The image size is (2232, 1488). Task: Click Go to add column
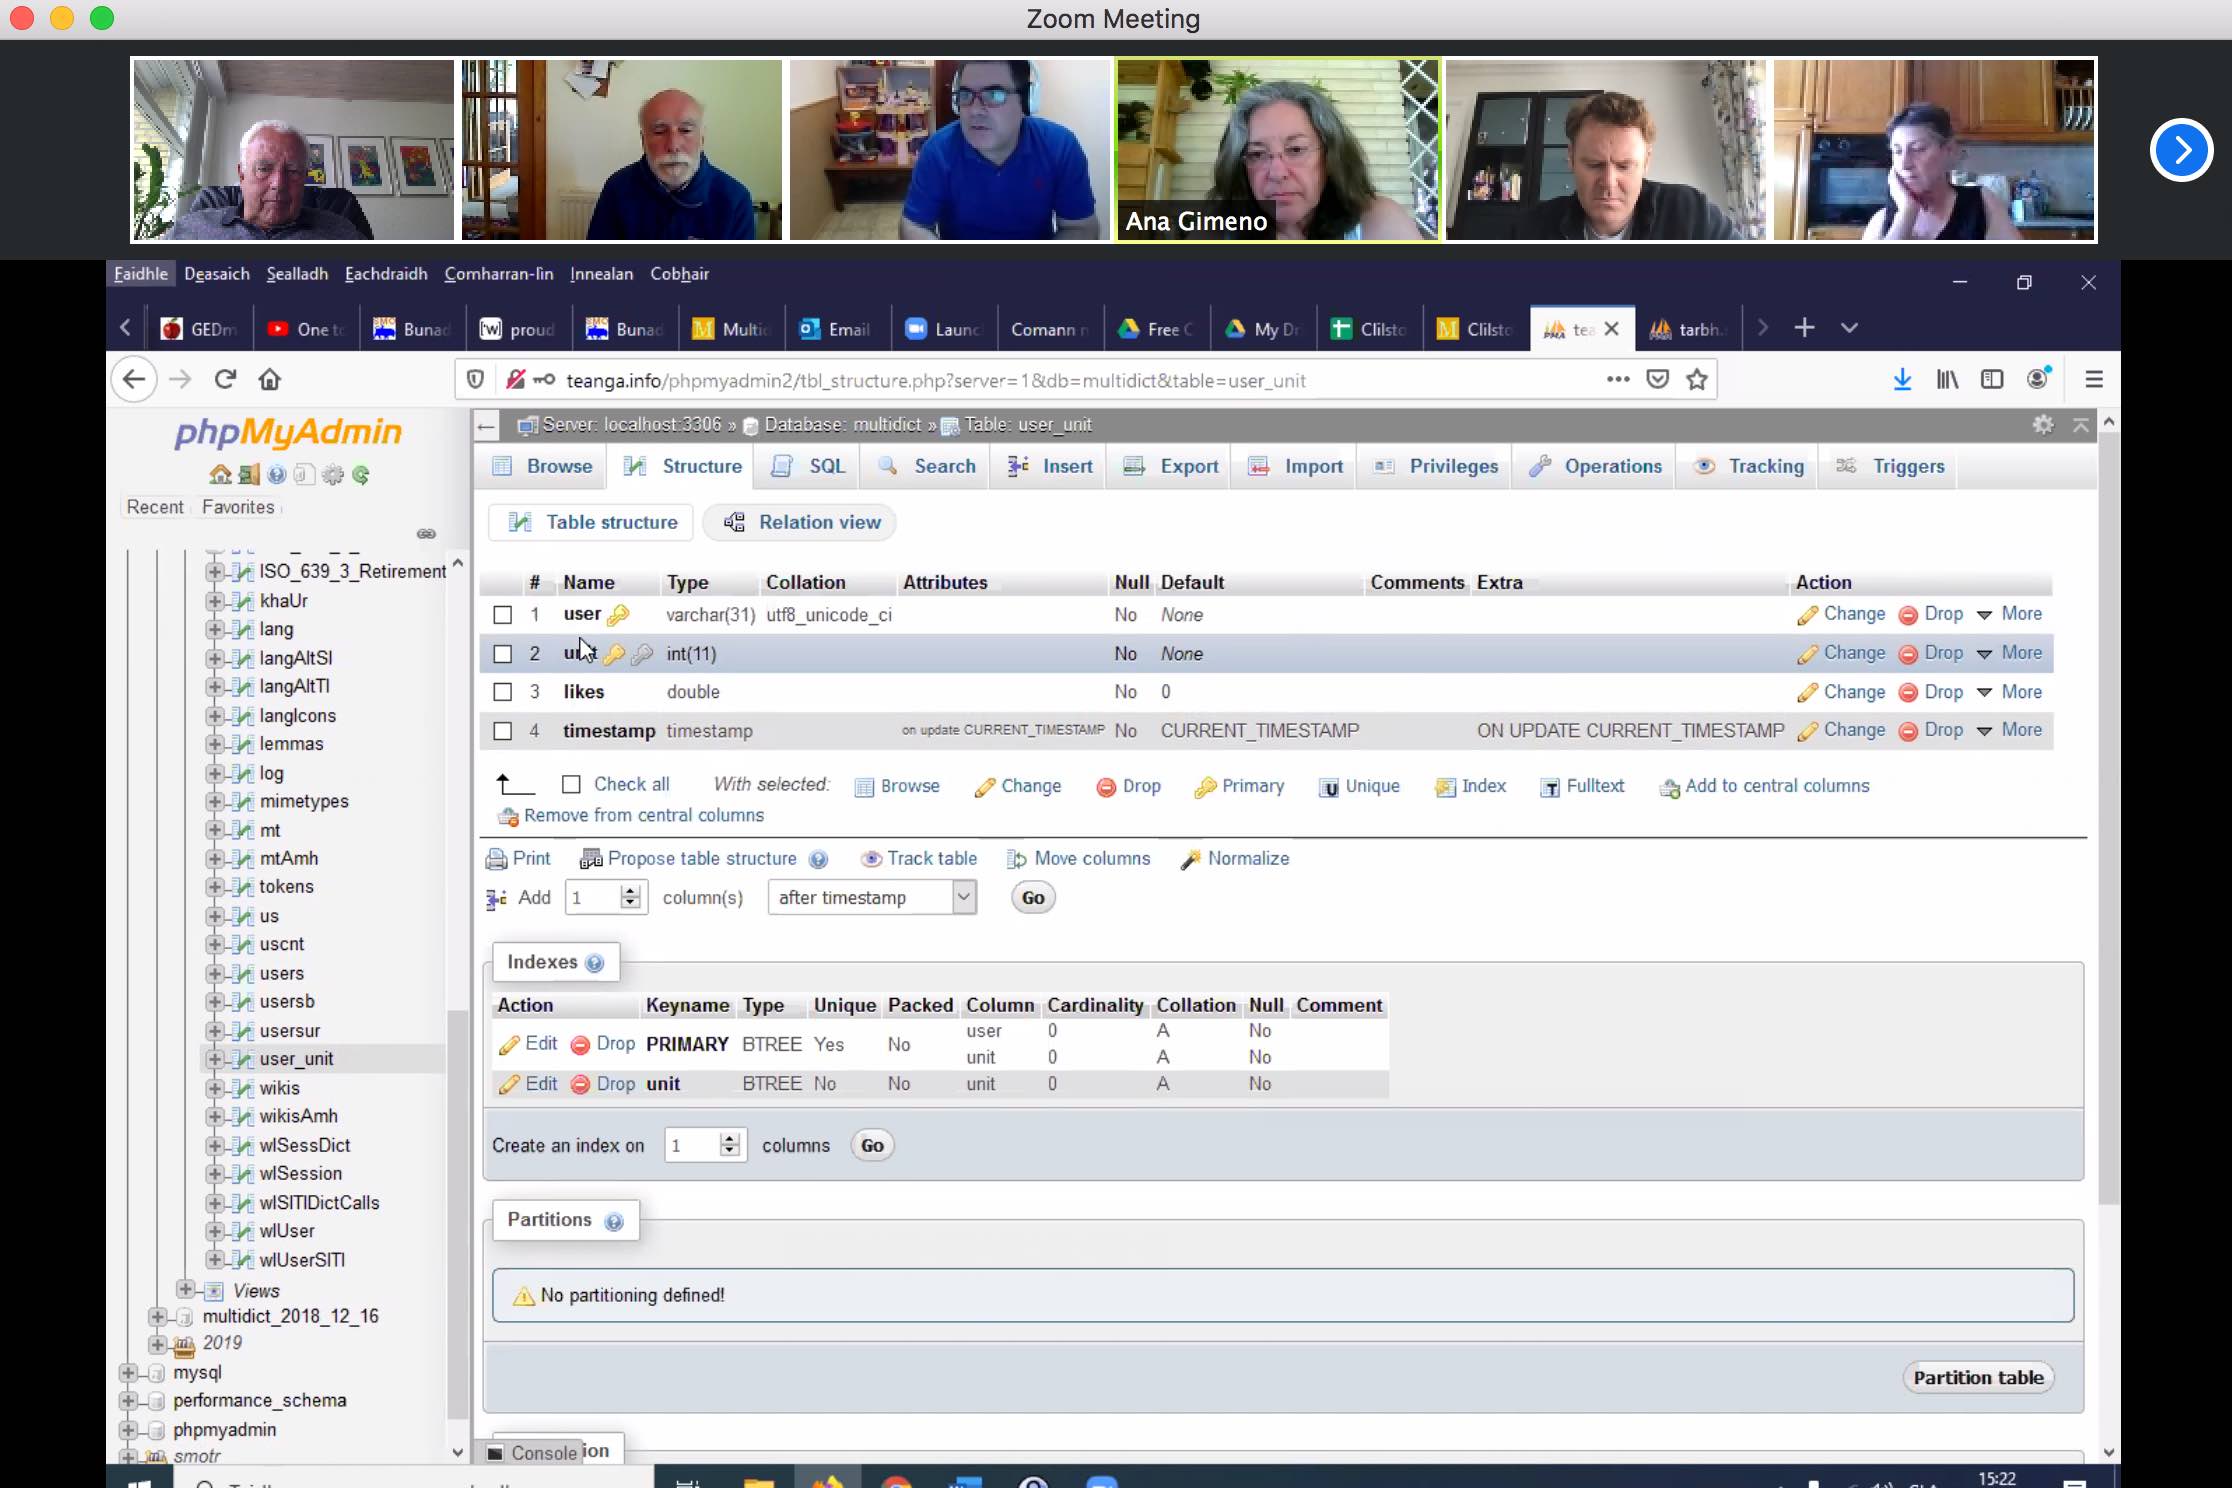[x=1033, y=898]
